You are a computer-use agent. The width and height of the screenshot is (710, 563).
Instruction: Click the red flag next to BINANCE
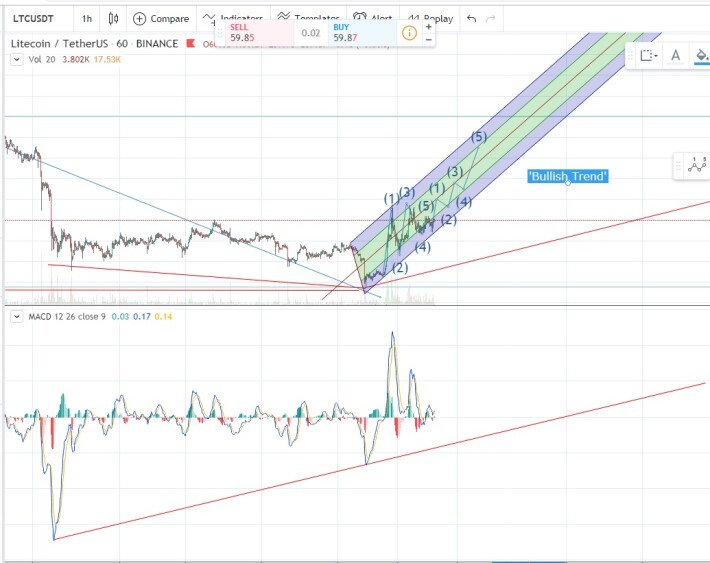[191, 43]
